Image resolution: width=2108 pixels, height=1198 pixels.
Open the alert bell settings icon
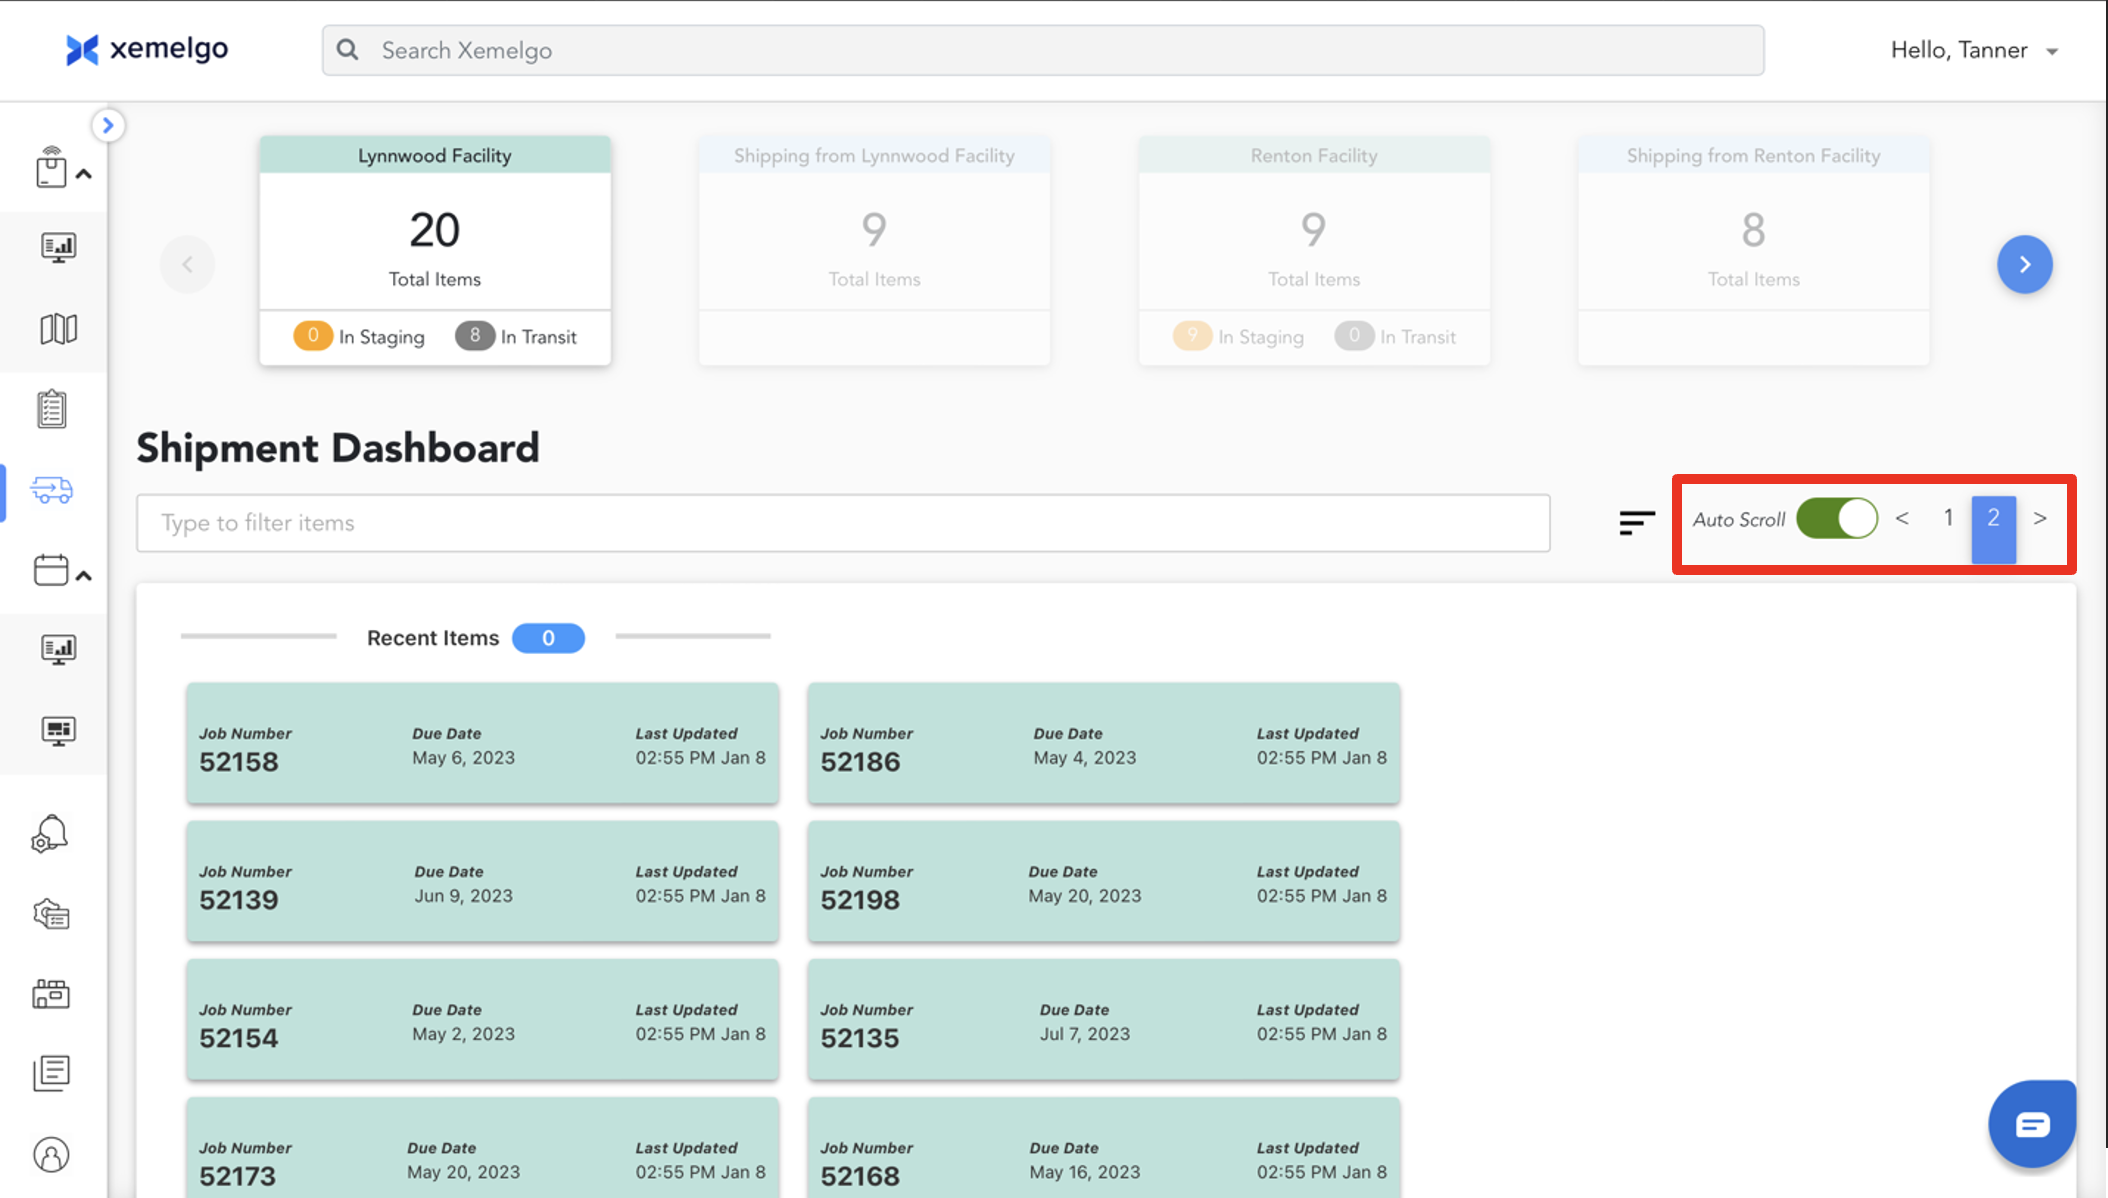click(x=50, y=833)
